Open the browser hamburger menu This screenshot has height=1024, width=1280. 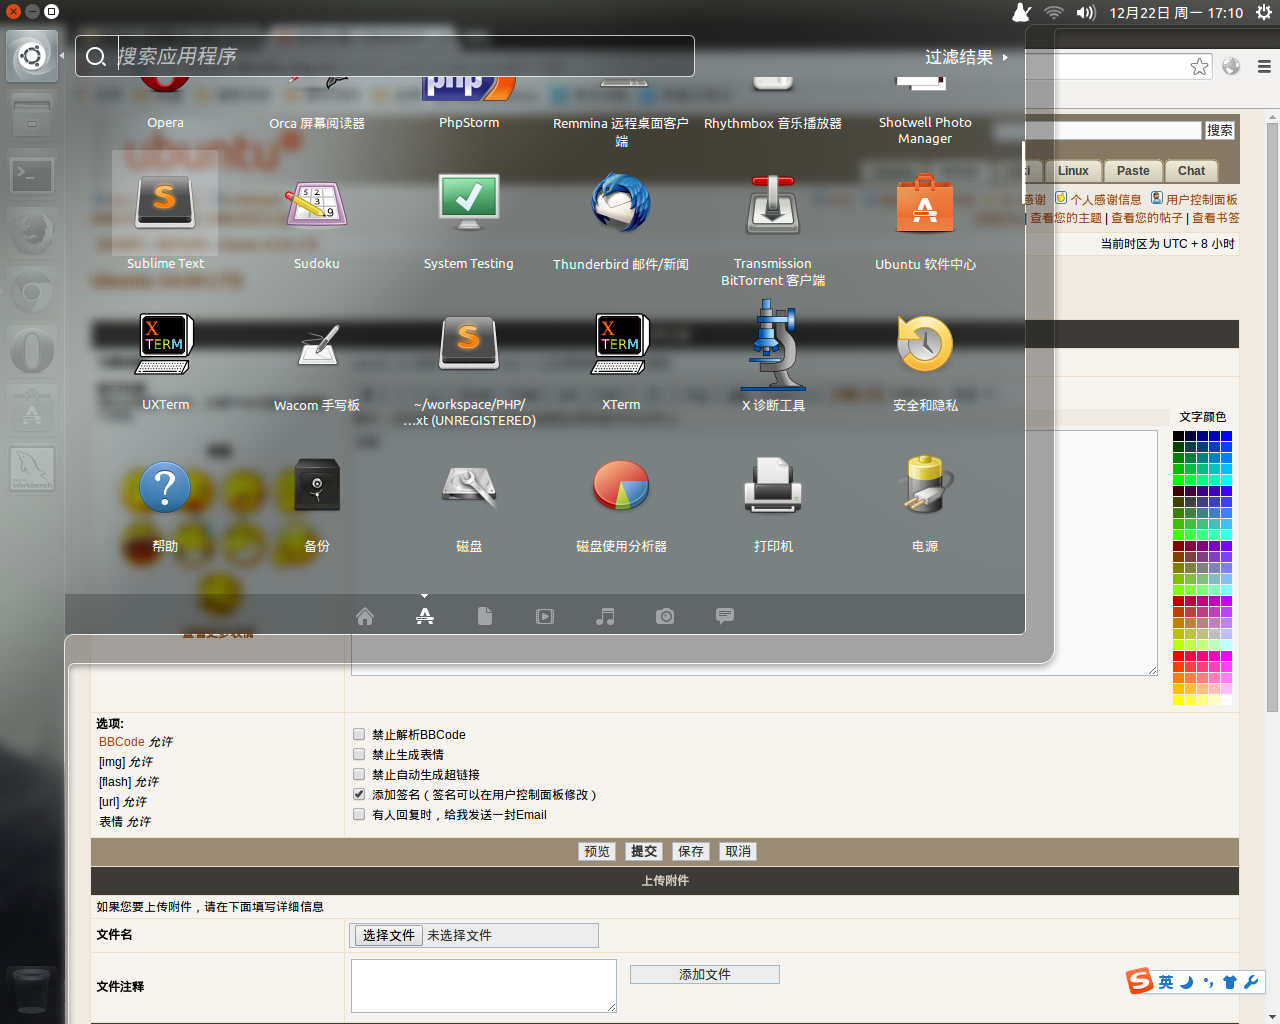(x=1264, y=67)
